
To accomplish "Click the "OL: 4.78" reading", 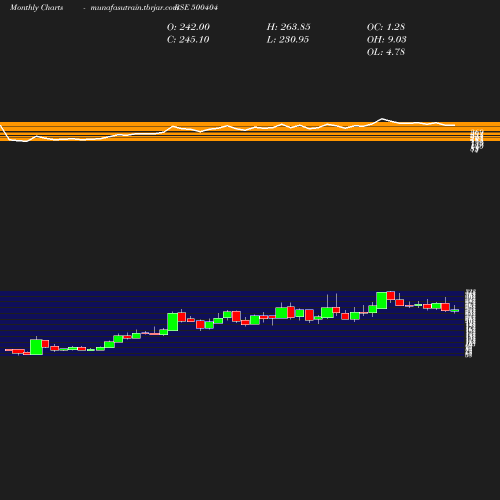I will click(x=386, y=52).
